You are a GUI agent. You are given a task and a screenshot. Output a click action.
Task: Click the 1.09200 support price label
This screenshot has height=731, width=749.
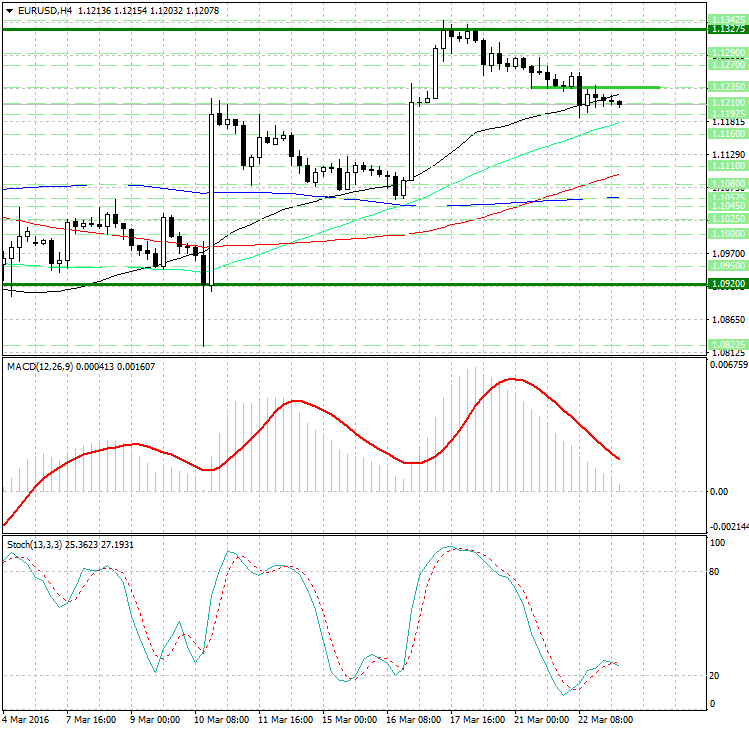click(728, 284)
